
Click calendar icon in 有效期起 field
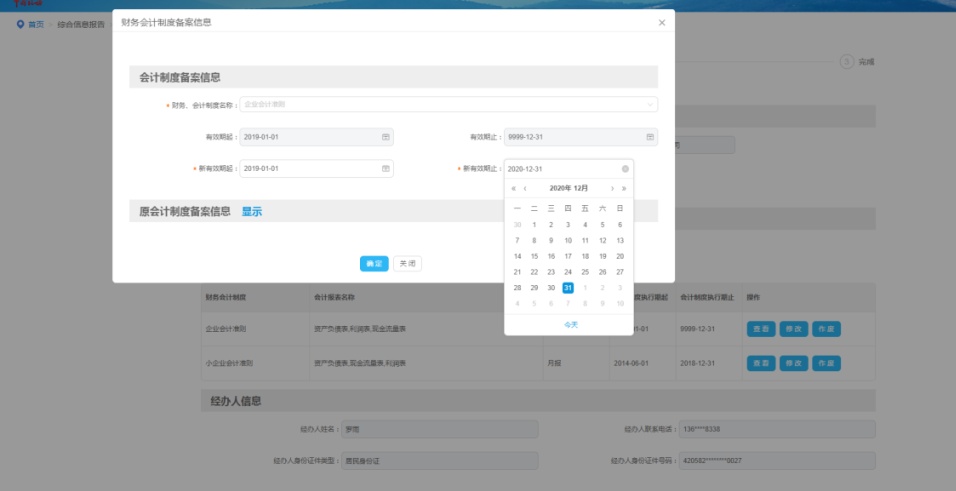pos(386,137)
